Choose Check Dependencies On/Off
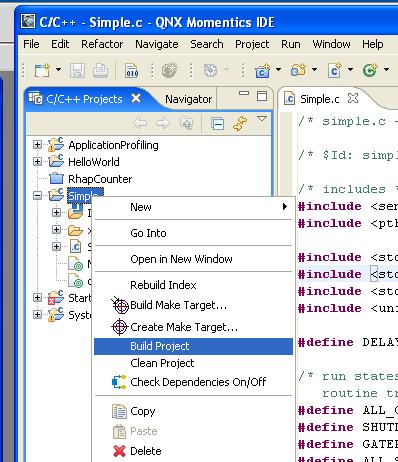 193,382
